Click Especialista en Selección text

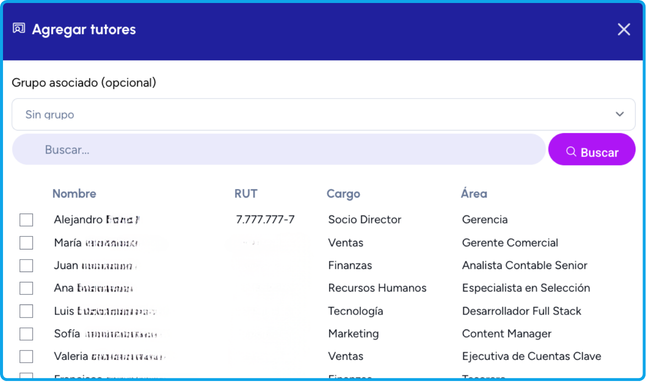tap(526, 288)
